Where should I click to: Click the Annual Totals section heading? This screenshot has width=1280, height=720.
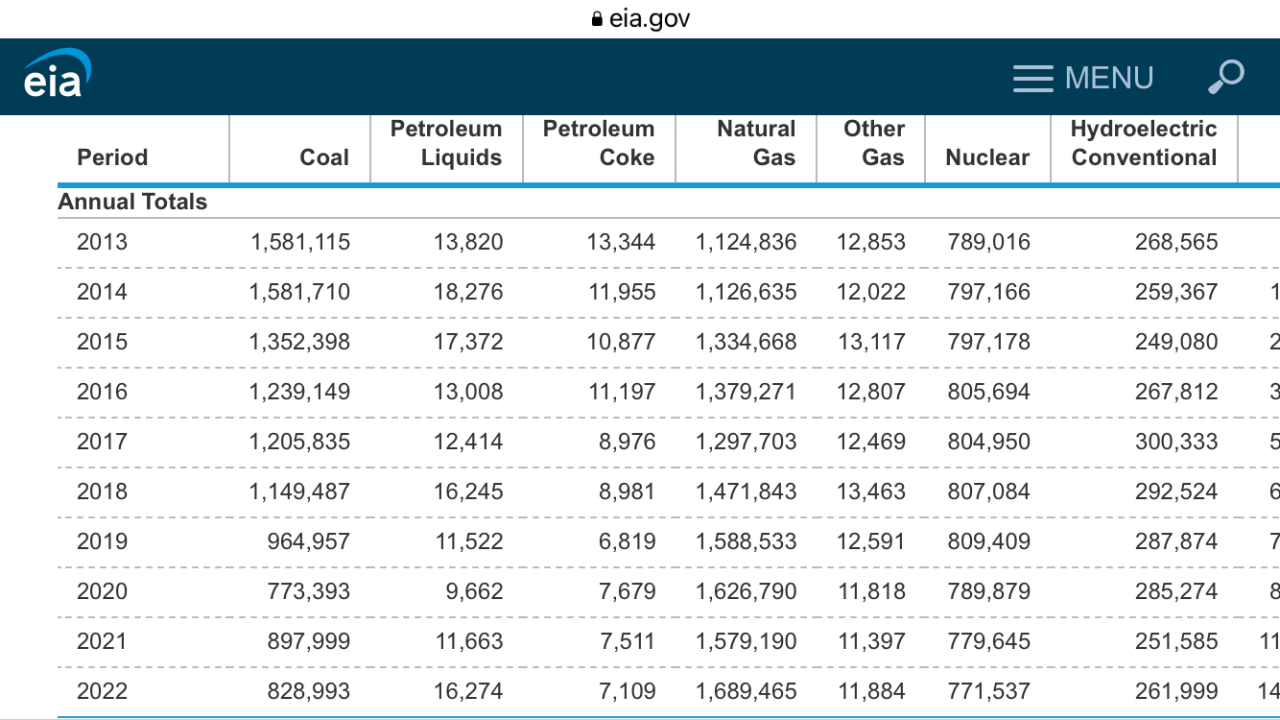pyautogui.click(x=133, y=202)
